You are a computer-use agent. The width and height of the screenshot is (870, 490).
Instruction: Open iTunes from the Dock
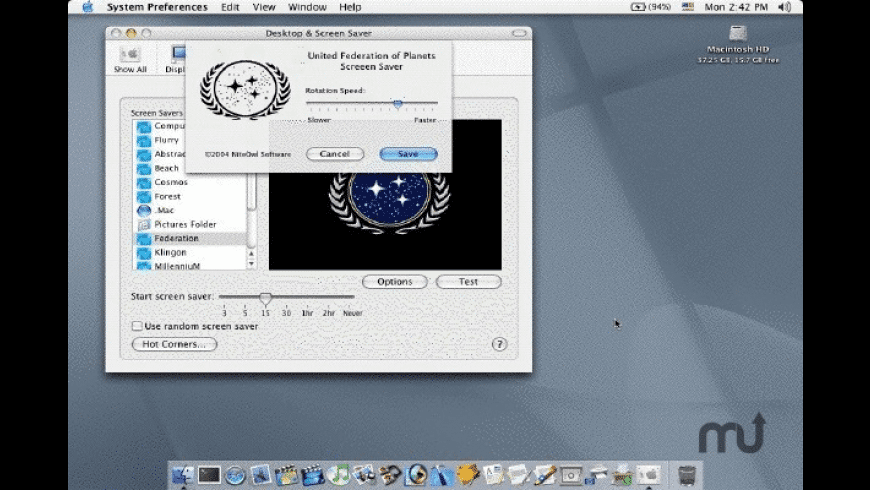(x=339, y=475)
